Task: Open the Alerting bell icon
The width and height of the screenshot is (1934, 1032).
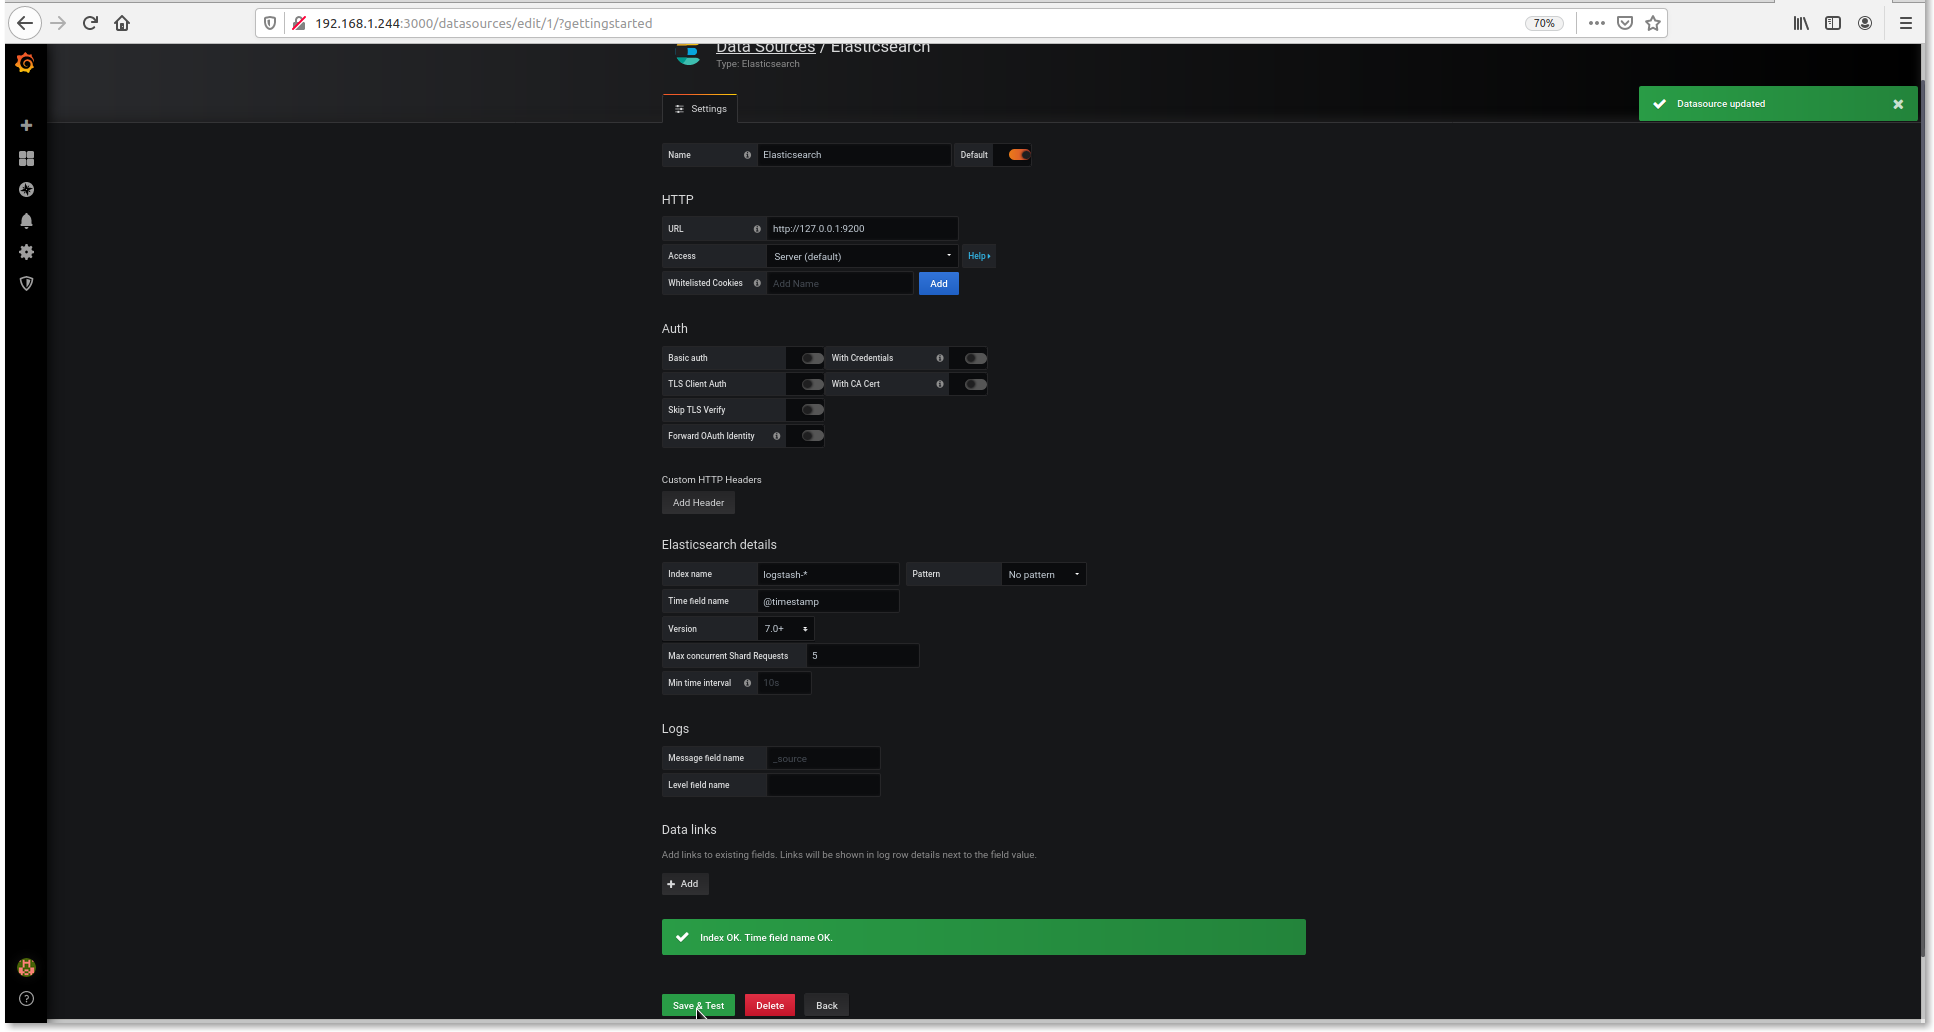Action: coord(26,221)
